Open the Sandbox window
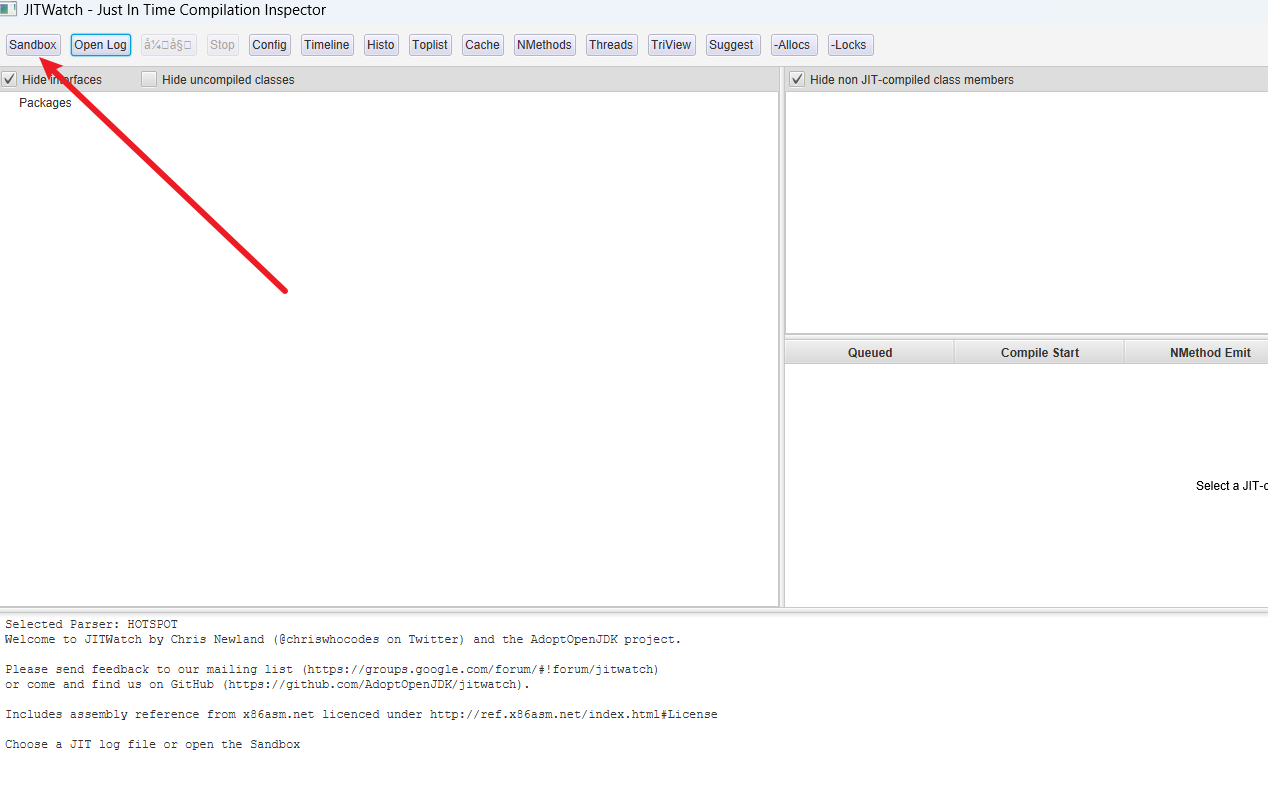Image resolution: width=1268 pixels, height=790 pixels. (x=33, y=45)
